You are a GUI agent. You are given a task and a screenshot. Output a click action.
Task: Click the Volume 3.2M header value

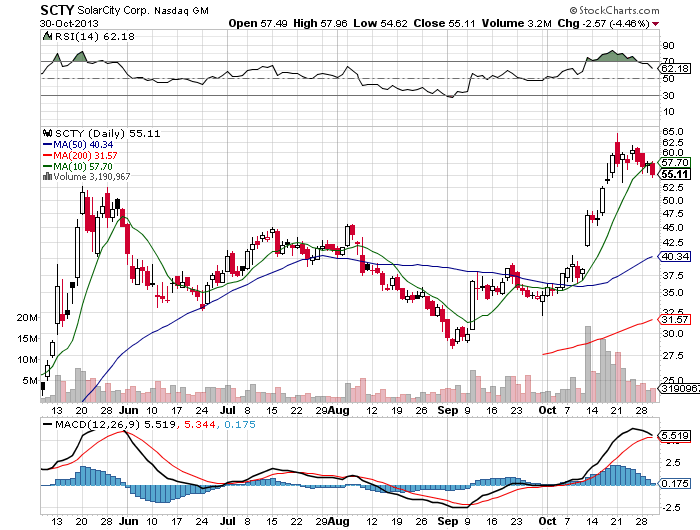coord(517,23)
